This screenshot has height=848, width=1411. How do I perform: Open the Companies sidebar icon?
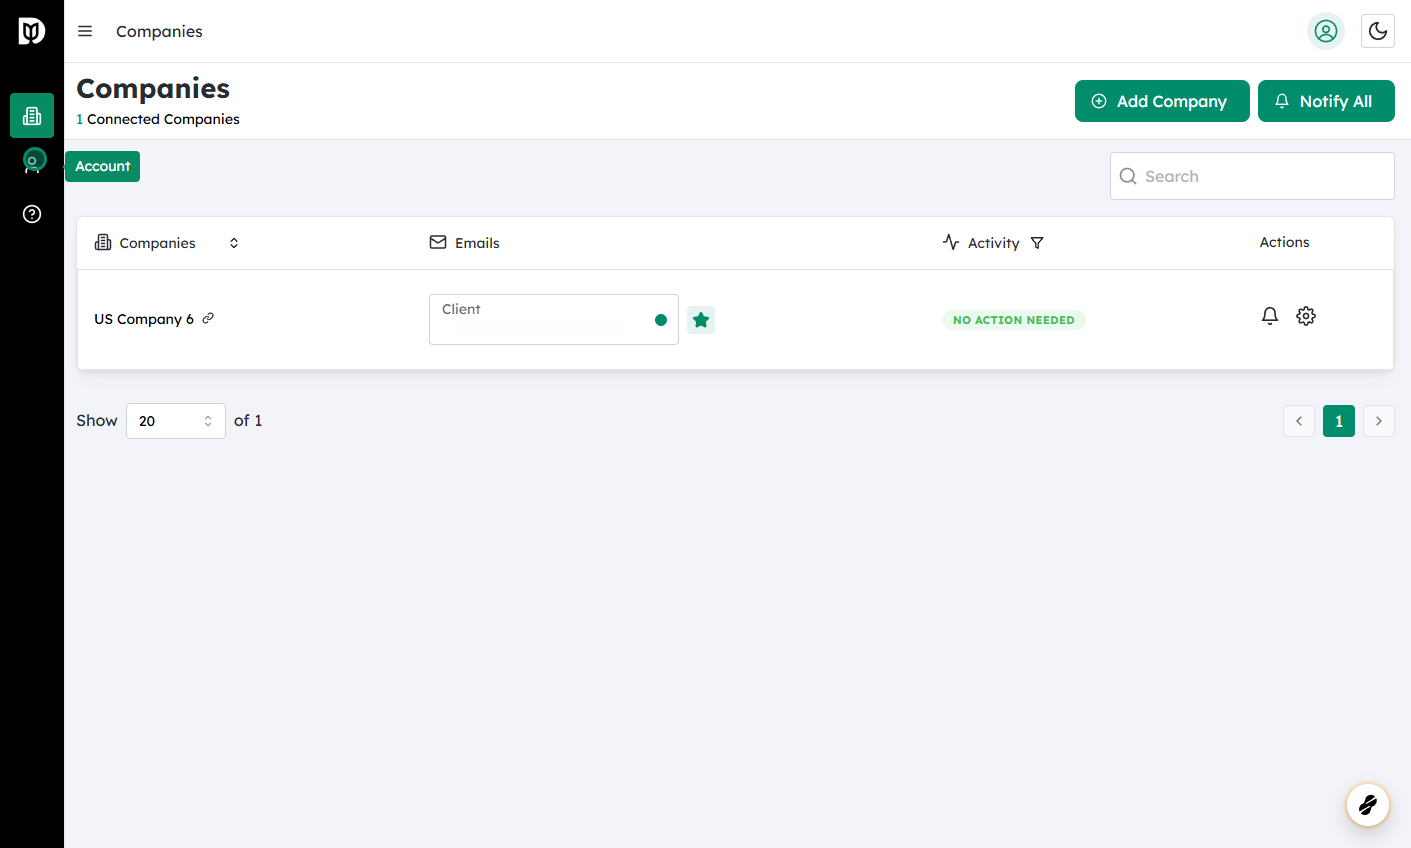(x=32, y=116)
